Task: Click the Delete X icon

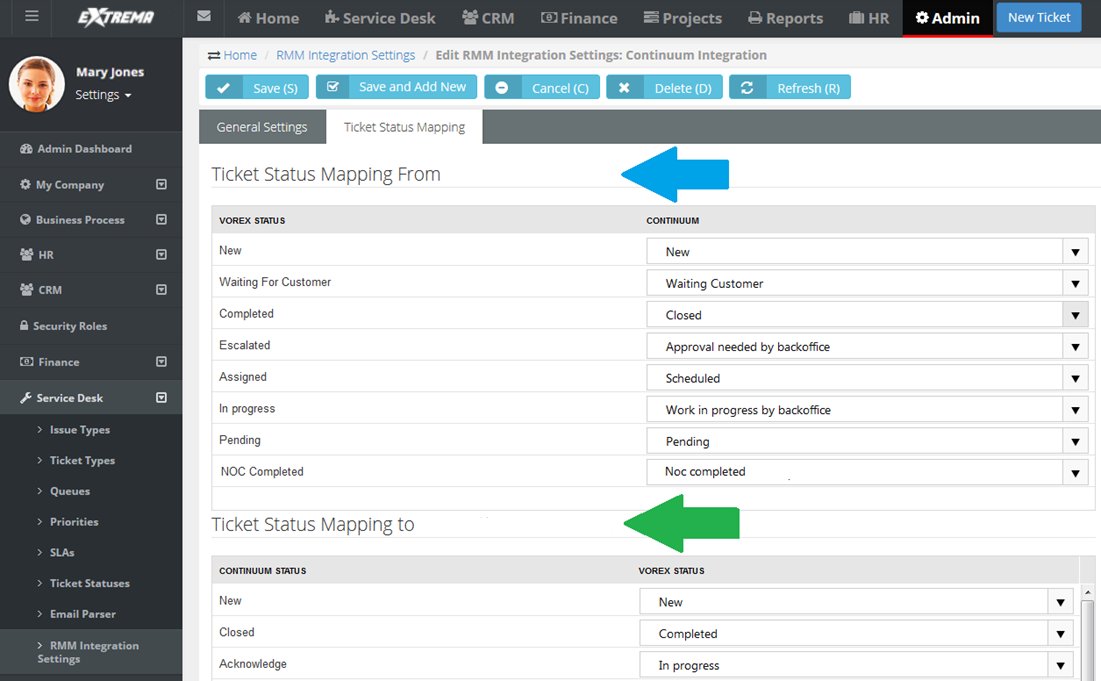Action: [x=624, y=88]
